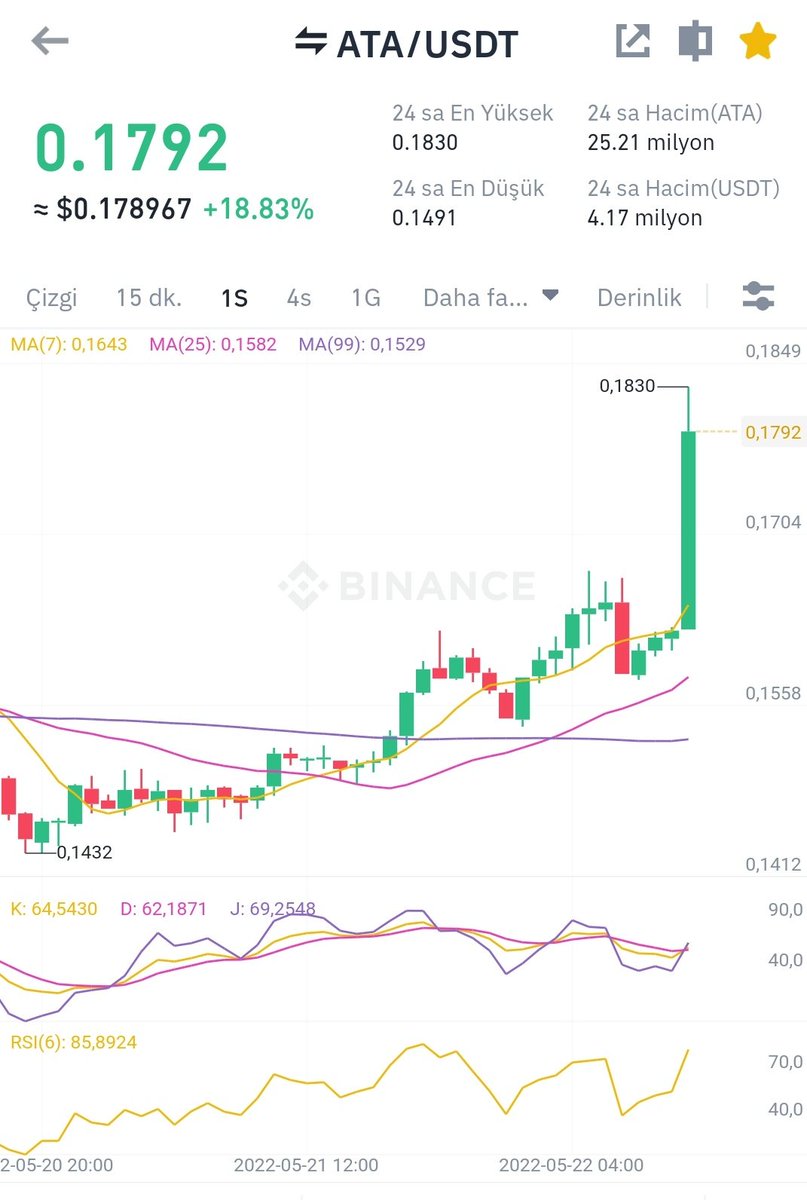The width and height of the screenshot is (807, 1200).
Task: Tap the 4.17 milyon volume value
Action: coord(645,217)
